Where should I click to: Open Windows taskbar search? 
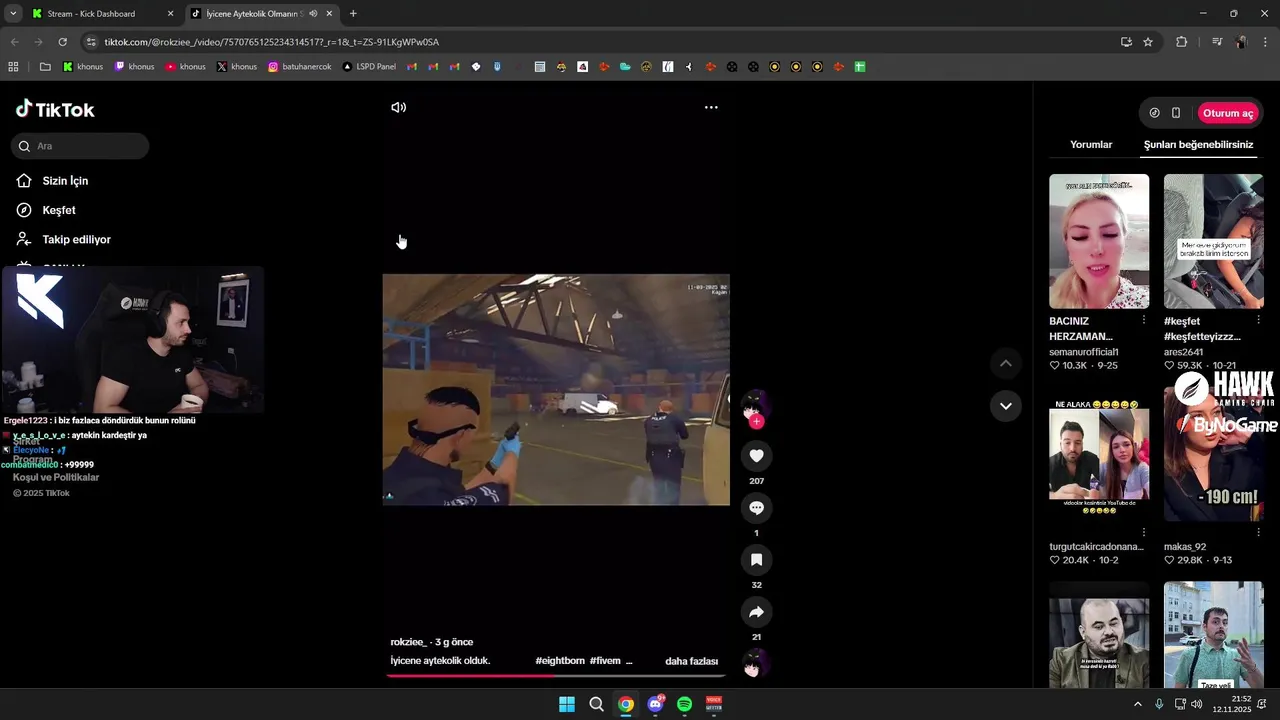596,704
